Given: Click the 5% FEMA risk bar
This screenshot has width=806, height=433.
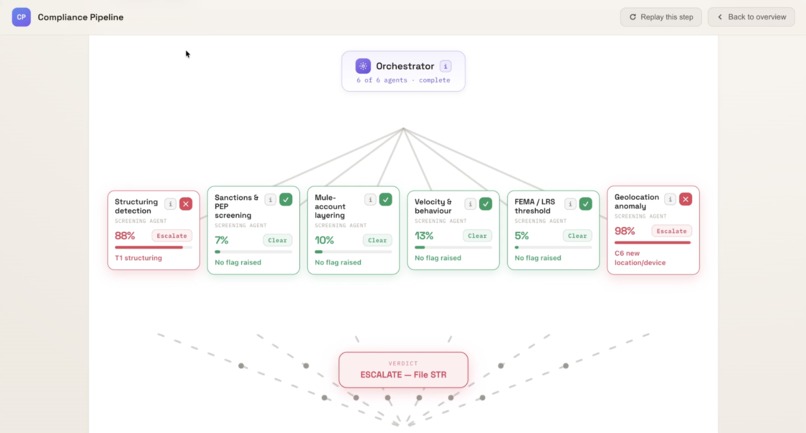Looking at the screenshot, I should coord(553,247).
